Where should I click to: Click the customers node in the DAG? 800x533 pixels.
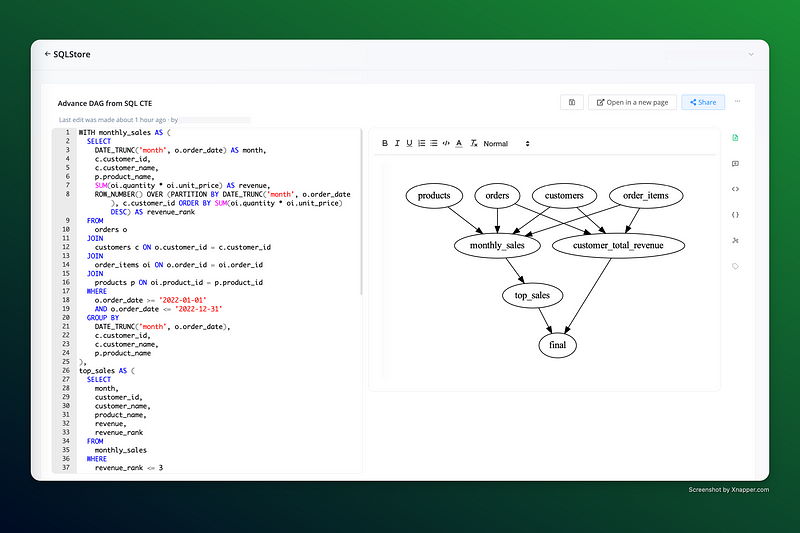[564, 196]
